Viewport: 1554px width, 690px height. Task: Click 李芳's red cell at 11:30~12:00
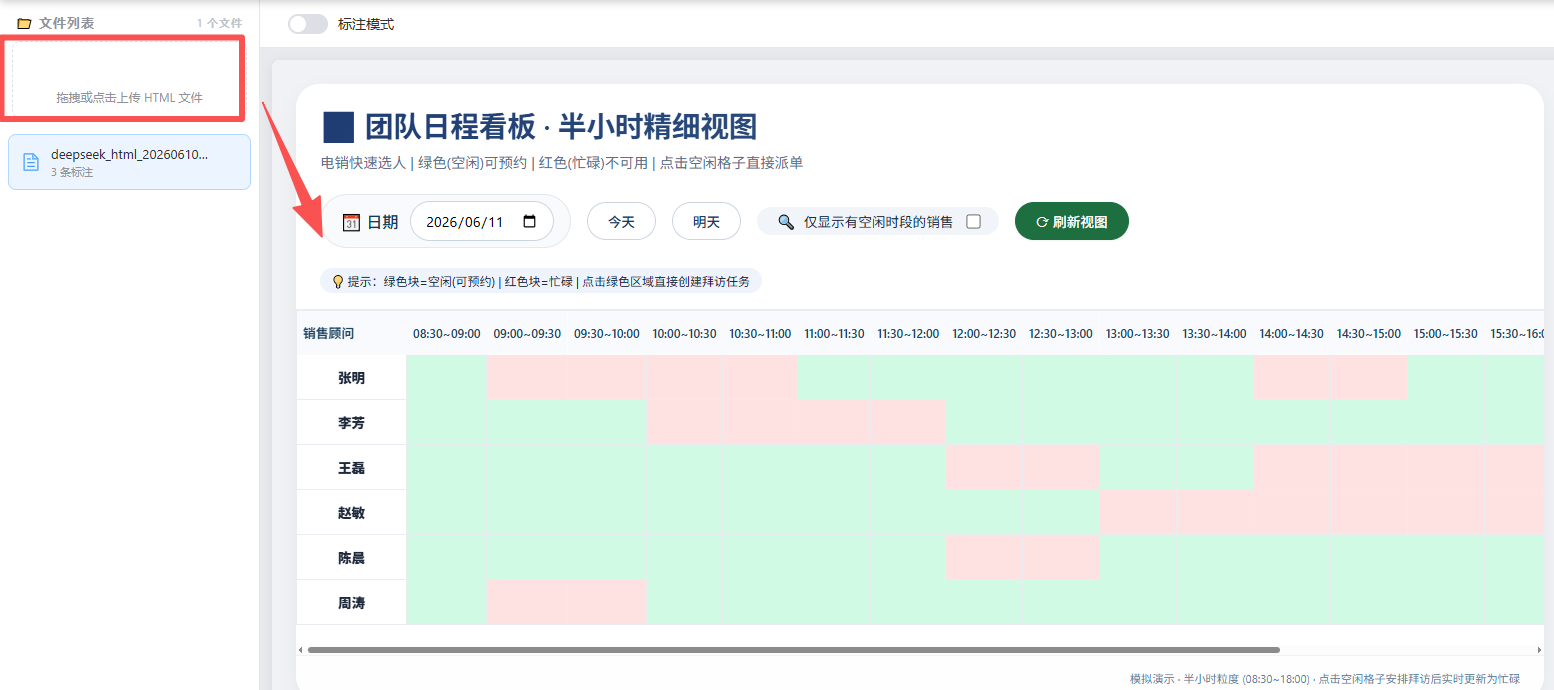click(x=908, y=423)
